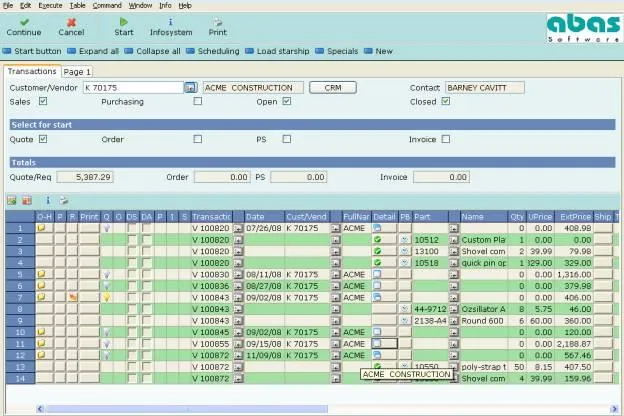Viewport: 624px width, 416px height.
Task: Click the CRM button
Action: point(333,88)
